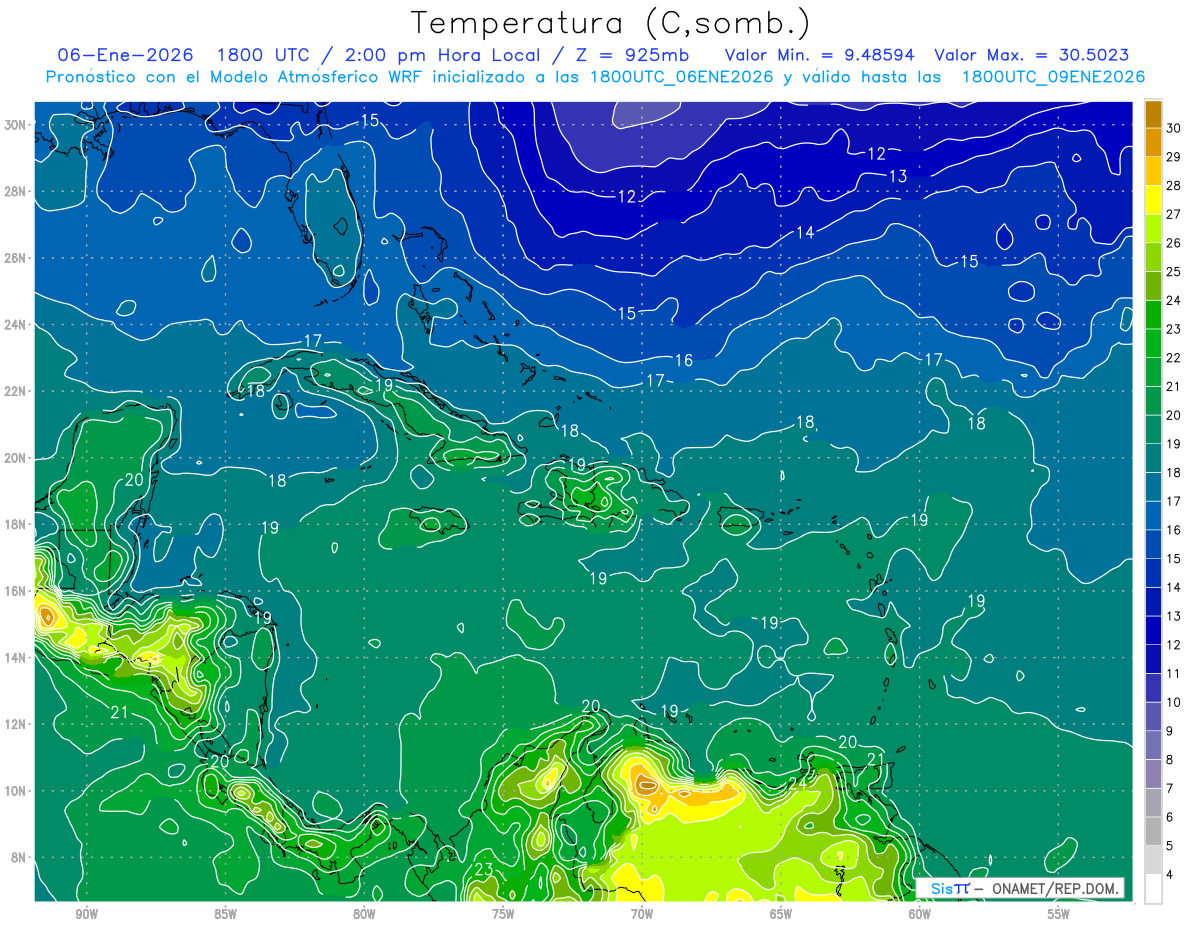Click the 14N latitude axis label
The width and height of the screenshot is (1200, 927).
[x=16, y=657]
